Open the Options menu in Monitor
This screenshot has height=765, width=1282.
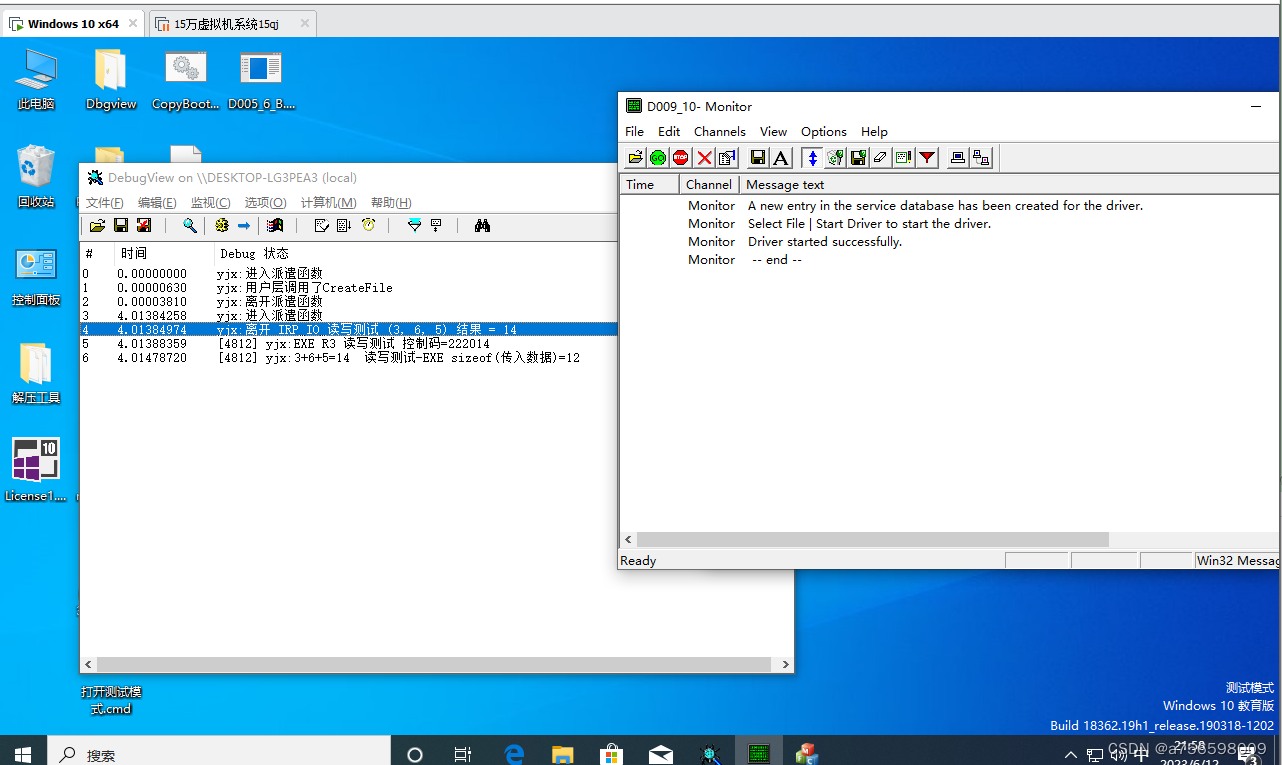click(824, 131)
